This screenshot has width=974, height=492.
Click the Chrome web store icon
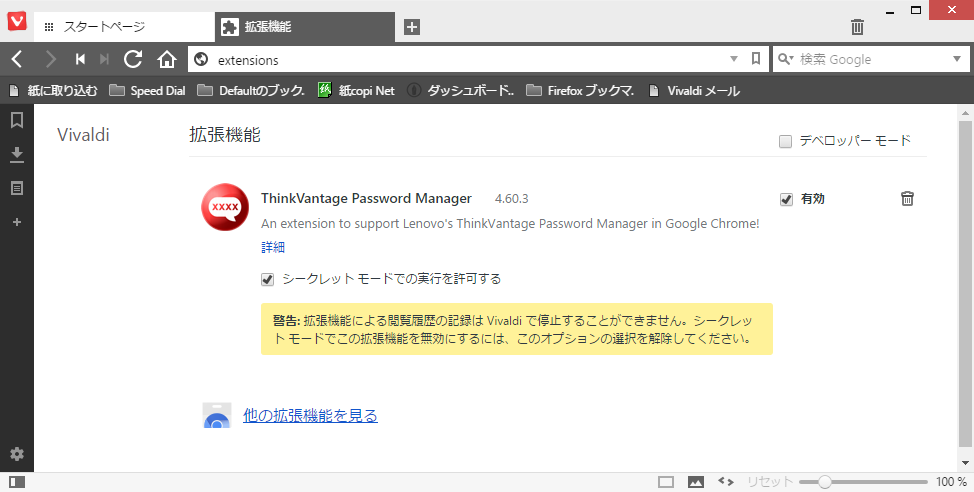[x=217, y=416]
